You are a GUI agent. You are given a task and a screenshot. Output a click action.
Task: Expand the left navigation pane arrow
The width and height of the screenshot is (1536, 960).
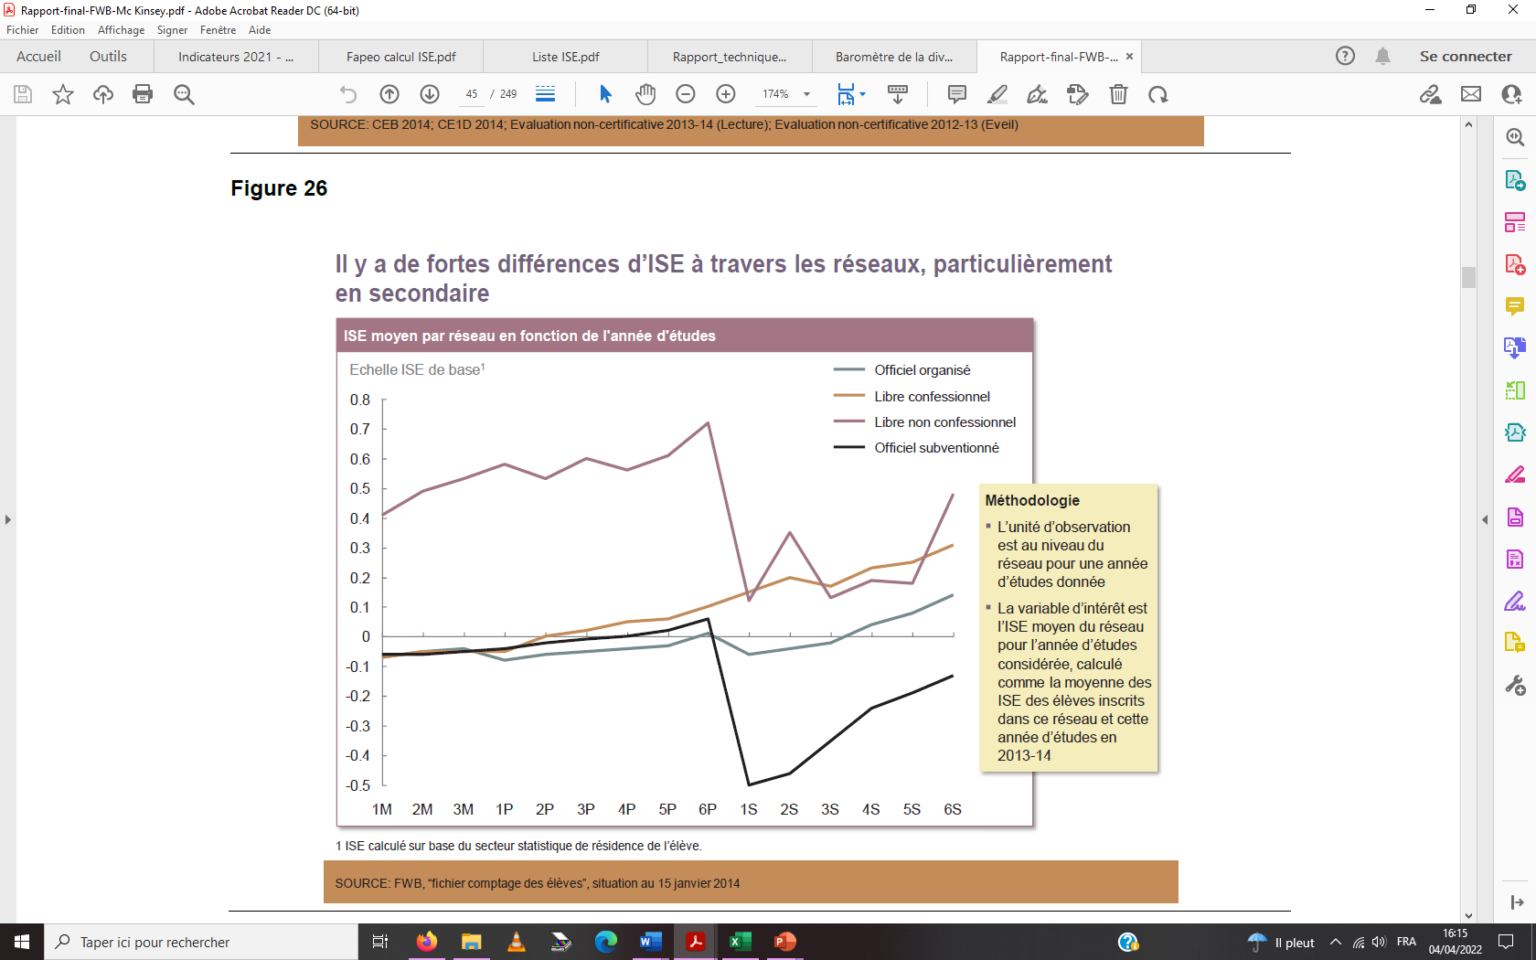click(x=8, y=519)
